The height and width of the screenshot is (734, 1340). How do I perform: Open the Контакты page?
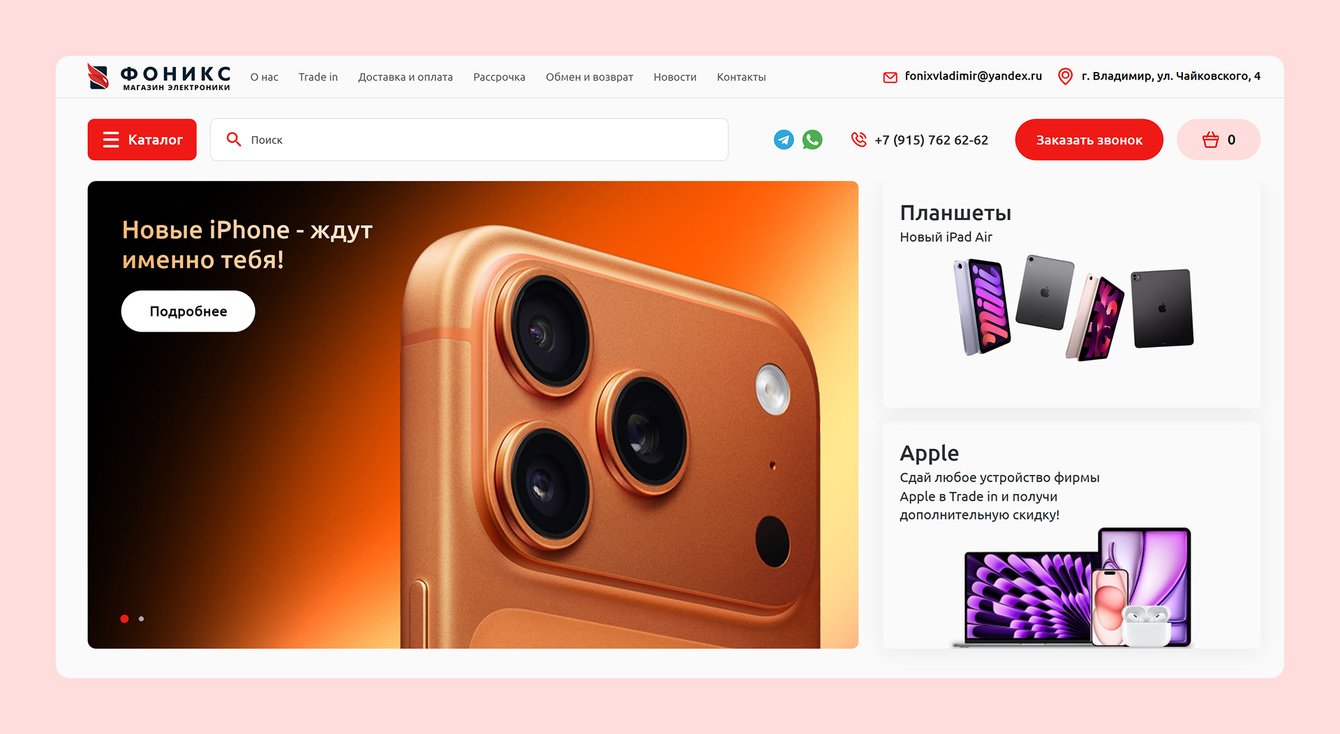[x=741, y=77]
